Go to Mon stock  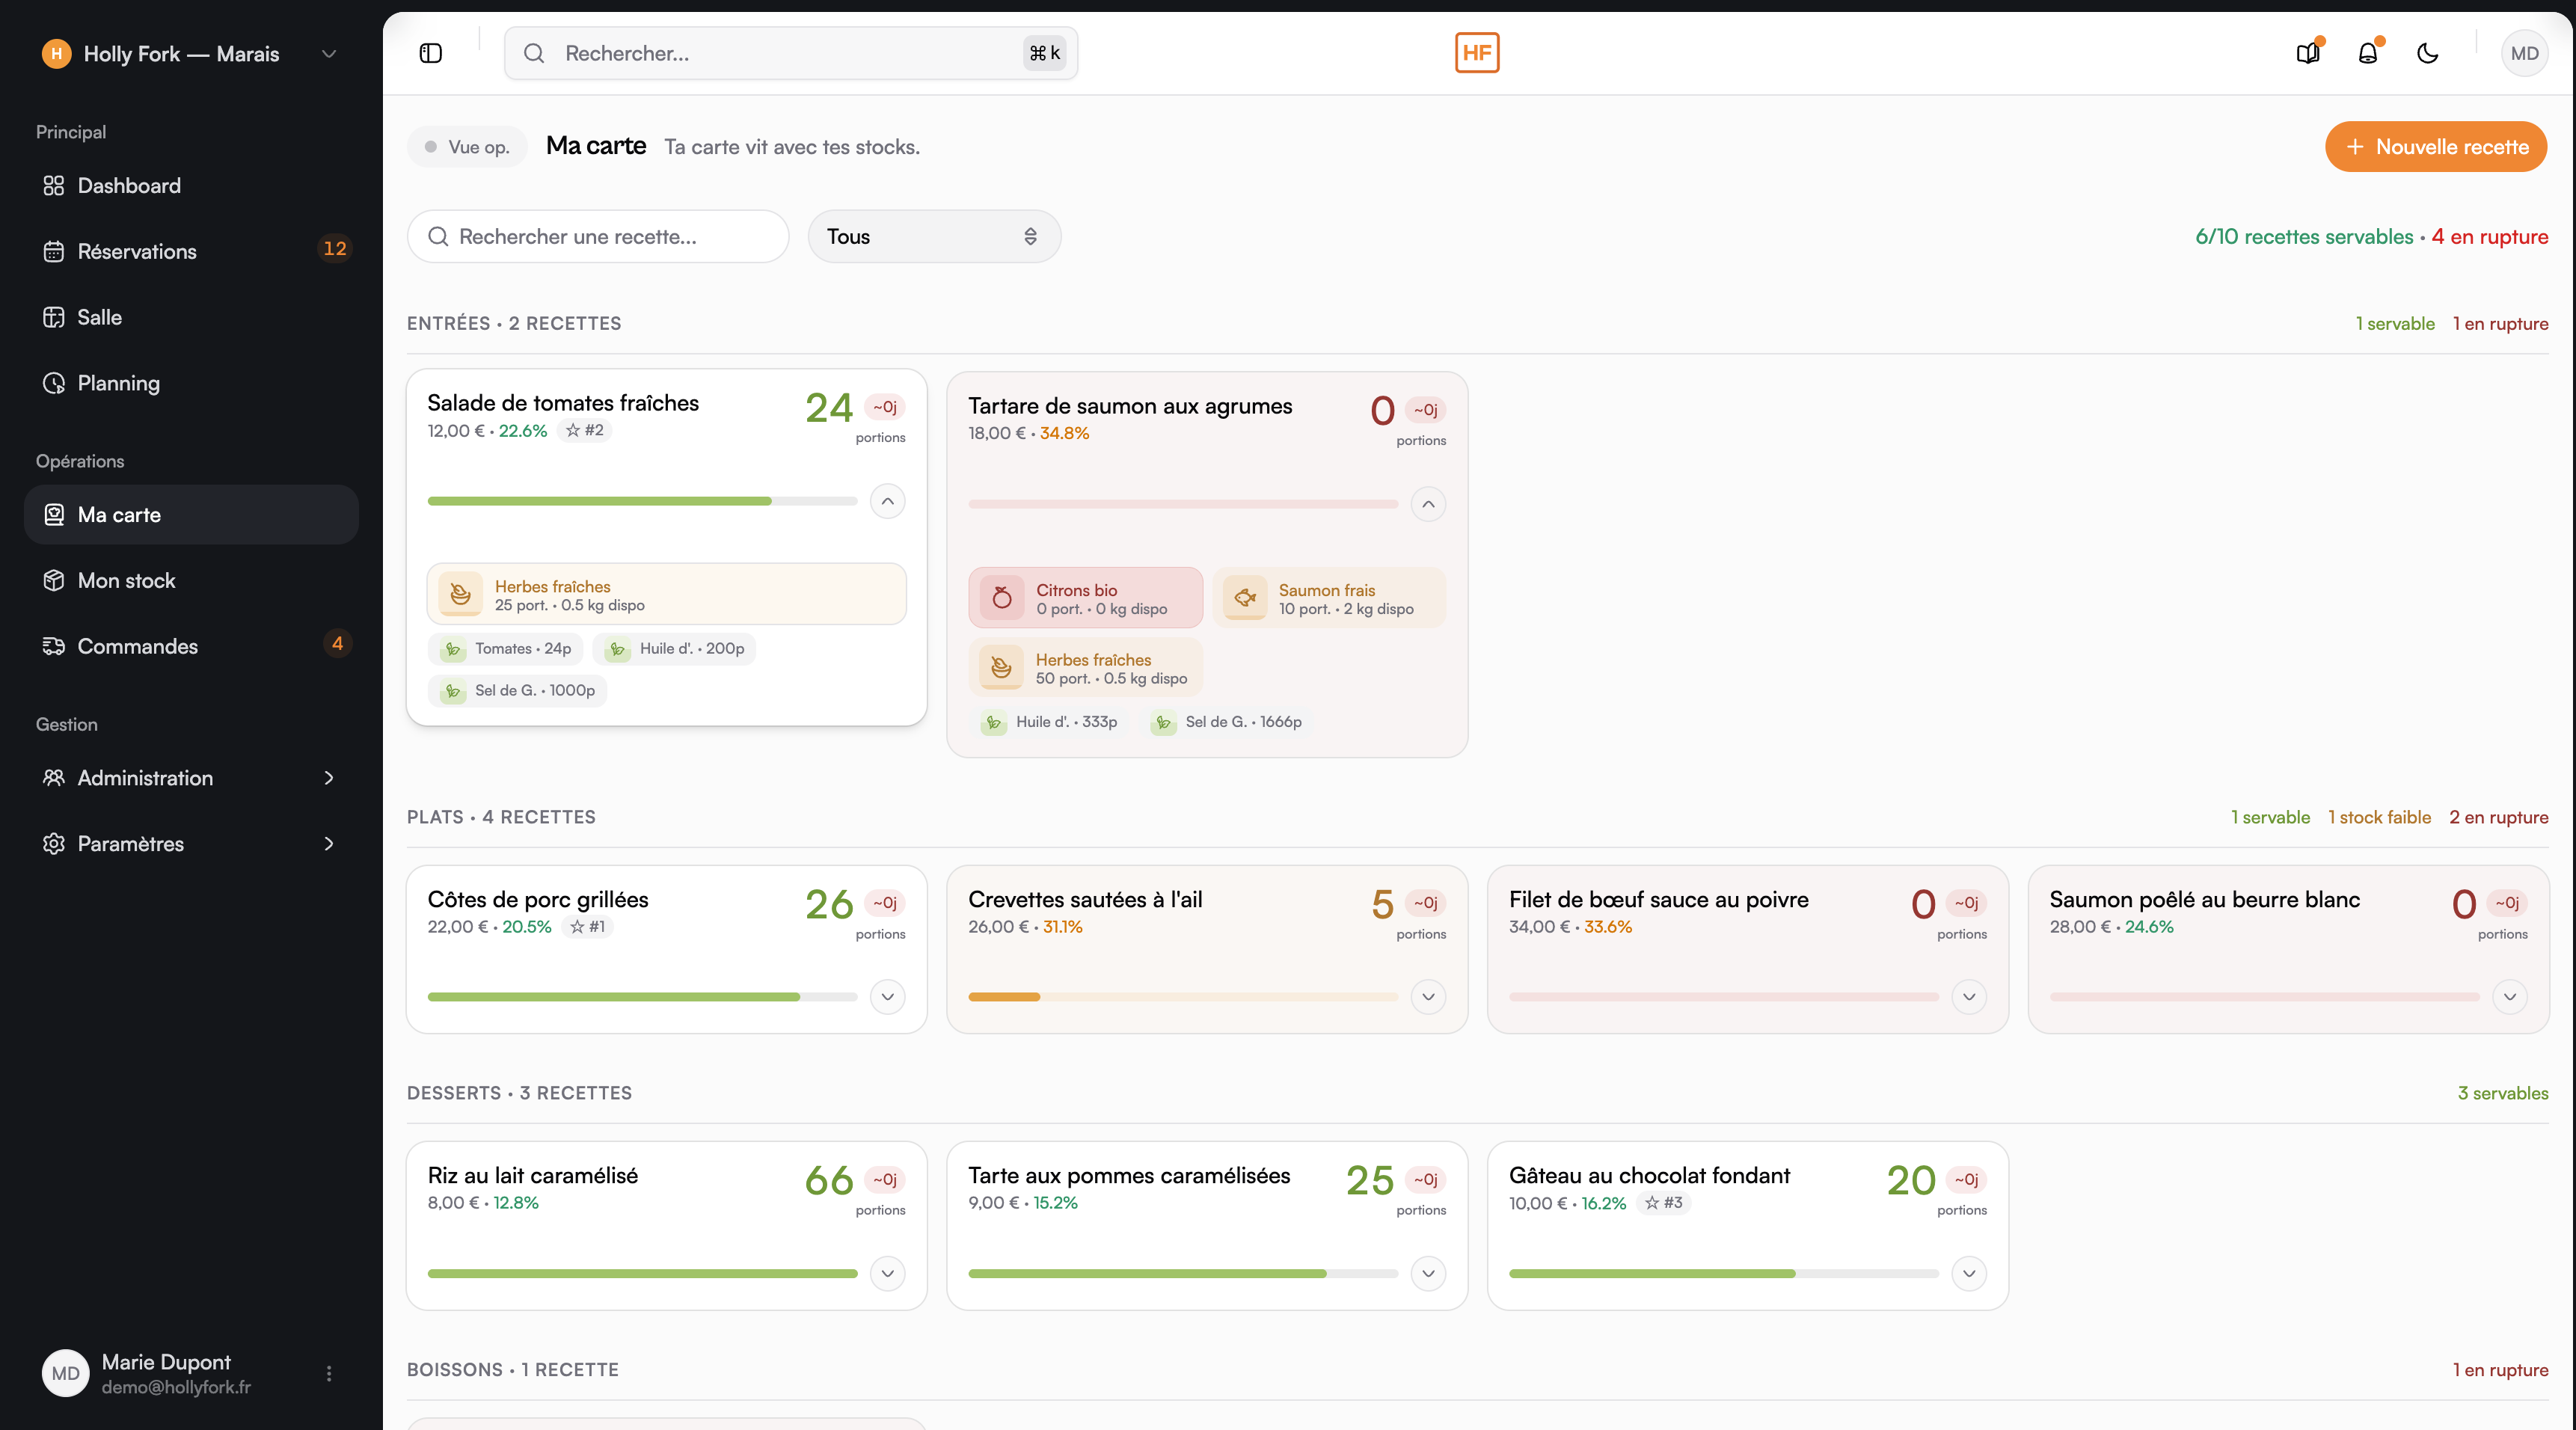pos(126,580)
